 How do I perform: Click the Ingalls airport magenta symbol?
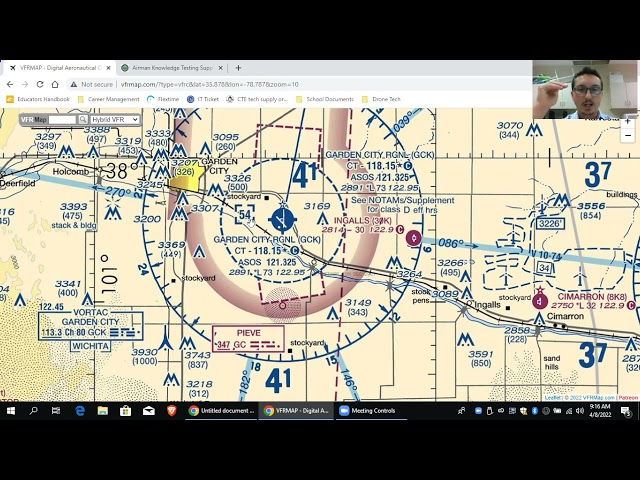pyautogui.click(x=413, y=238)
